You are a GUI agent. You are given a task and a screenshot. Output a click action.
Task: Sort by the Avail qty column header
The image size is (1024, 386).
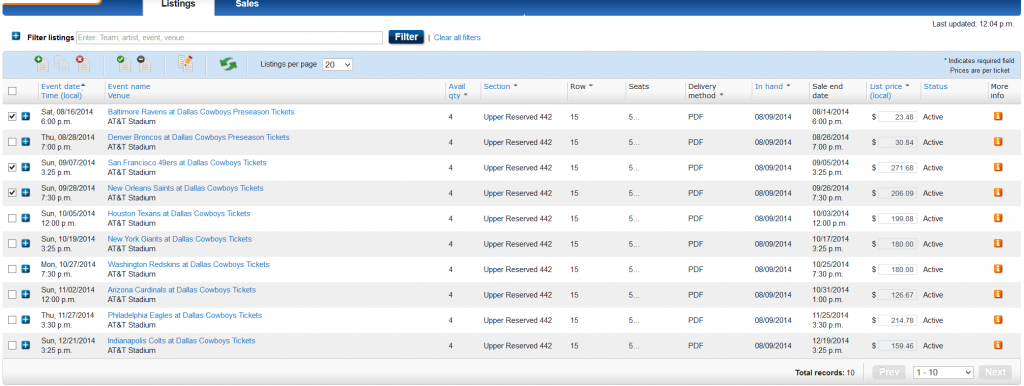(457, 91)
